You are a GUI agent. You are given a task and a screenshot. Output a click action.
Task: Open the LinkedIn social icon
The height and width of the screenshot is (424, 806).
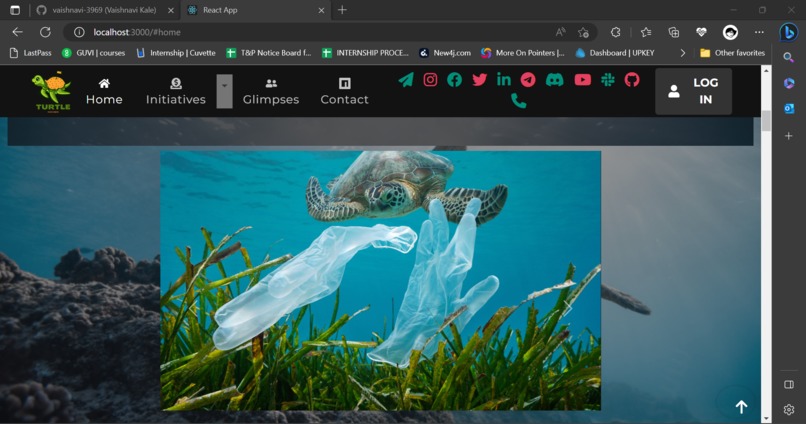tap(504, 79)
